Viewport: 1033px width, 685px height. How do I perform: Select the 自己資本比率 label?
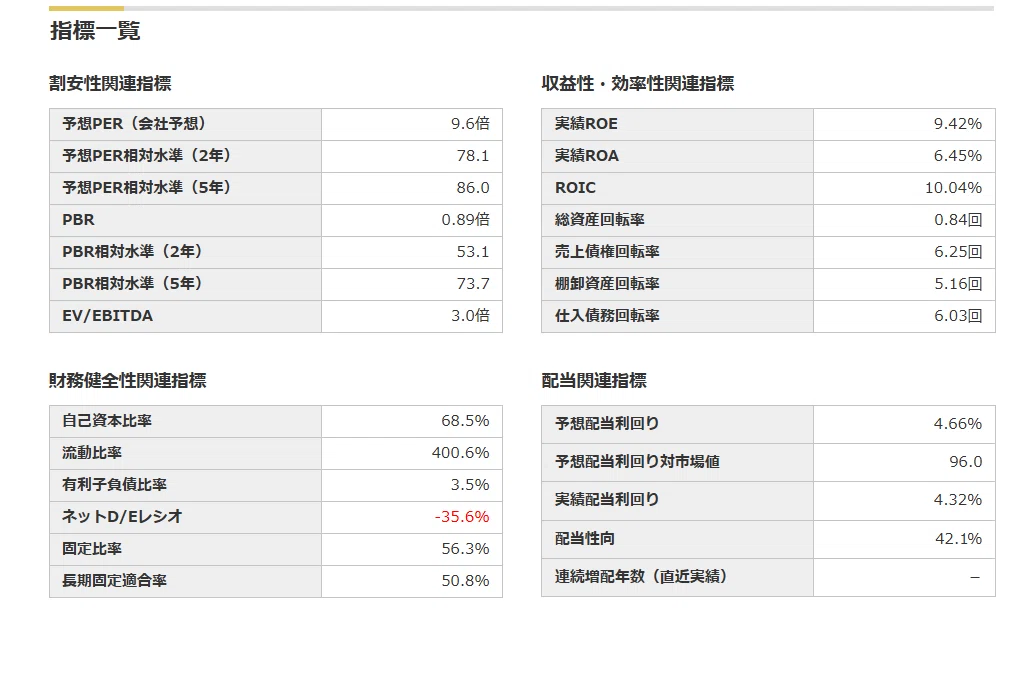pyautogui.click(x=107, y=421)
